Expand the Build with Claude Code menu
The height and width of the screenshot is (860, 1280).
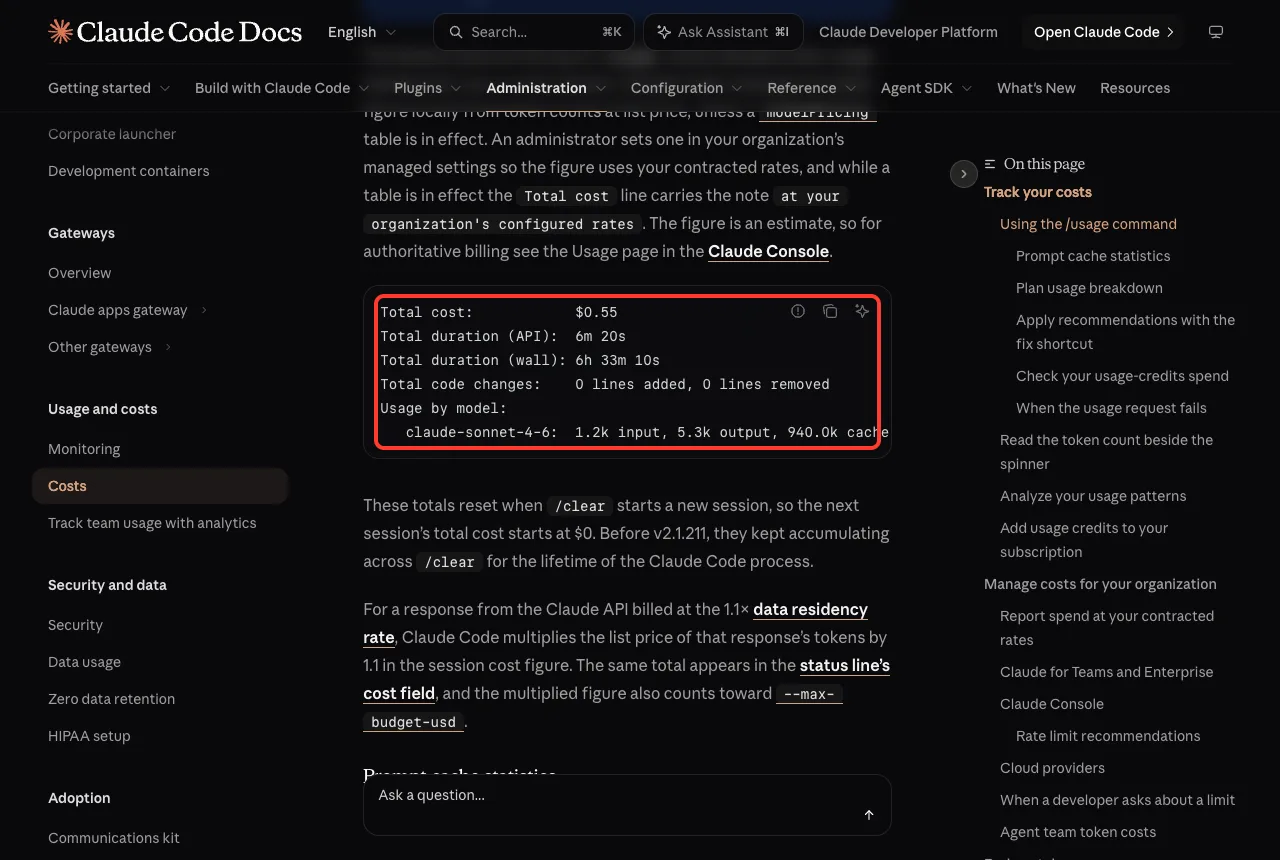[x=282, y=88]
